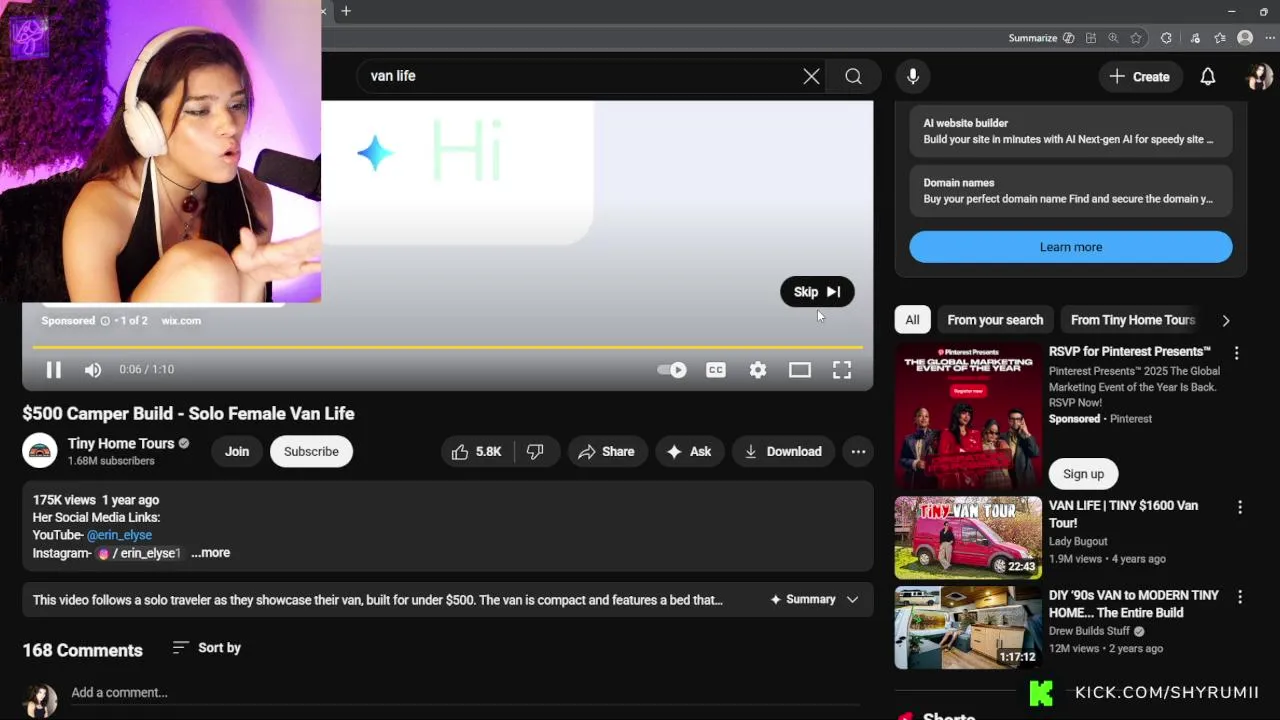1280x720 pixels.
Task: Download the video
Action: (783, 452)
